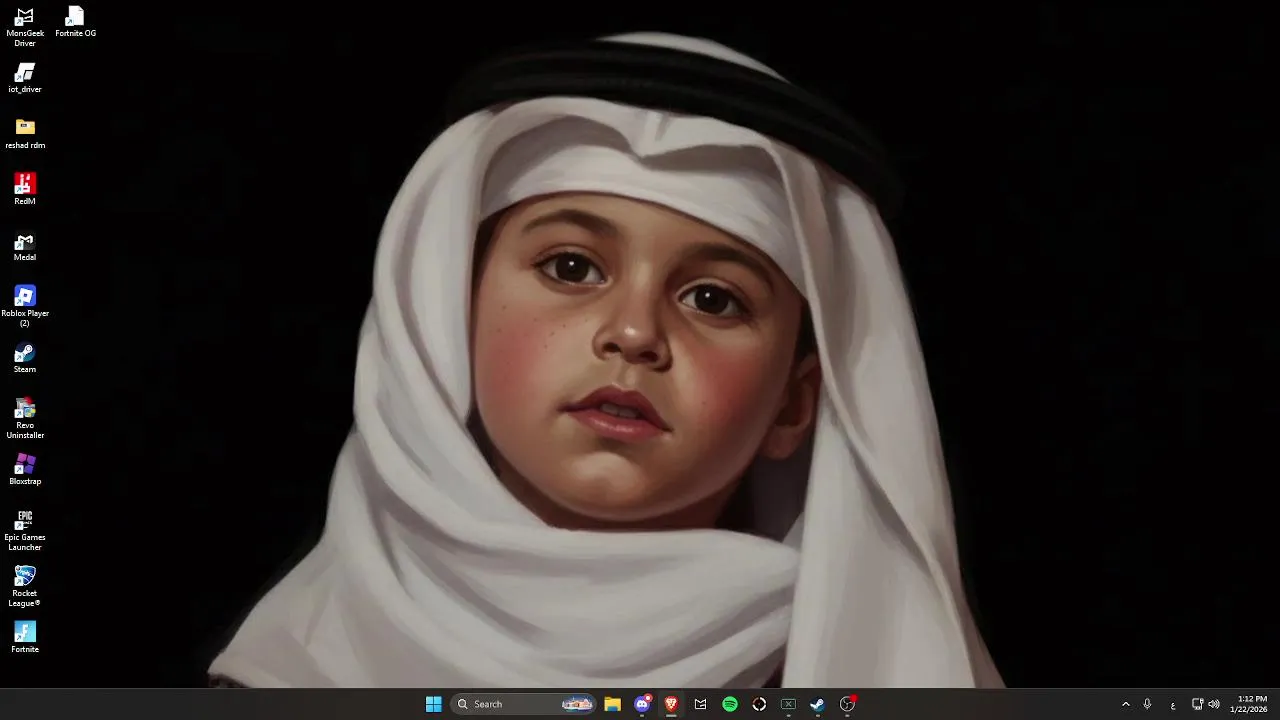
Task: Select the Steam desktop shortcut
Action: tap(25, 358)
